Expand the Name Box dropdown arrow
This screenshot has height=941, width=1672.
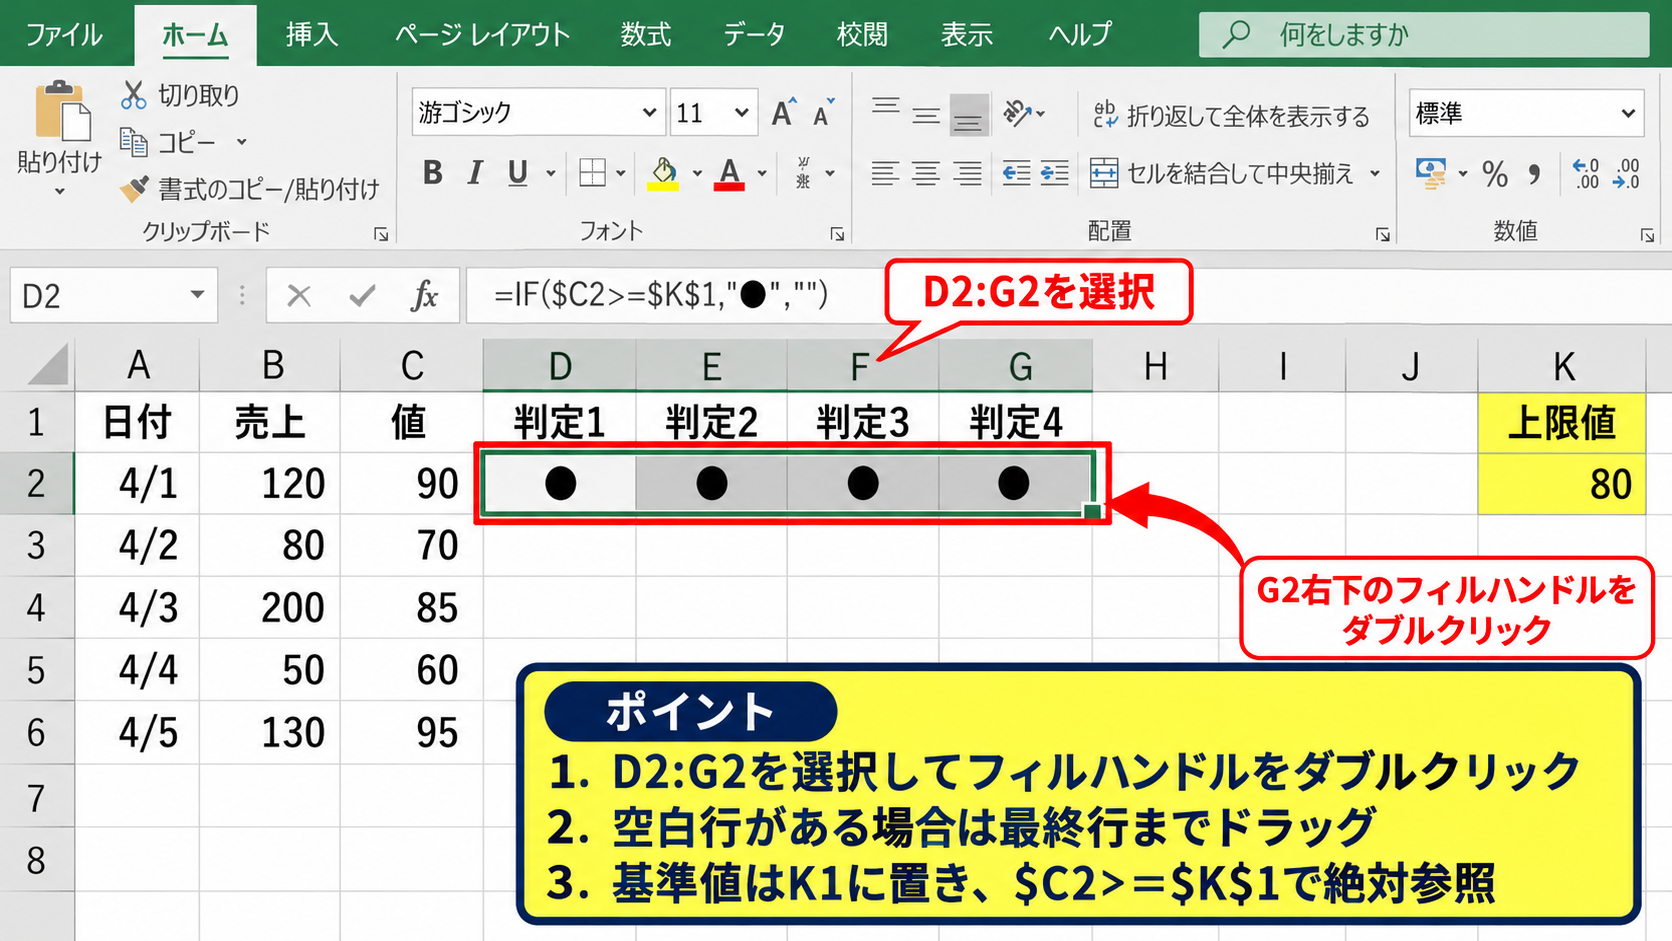[x=197, y=295]
